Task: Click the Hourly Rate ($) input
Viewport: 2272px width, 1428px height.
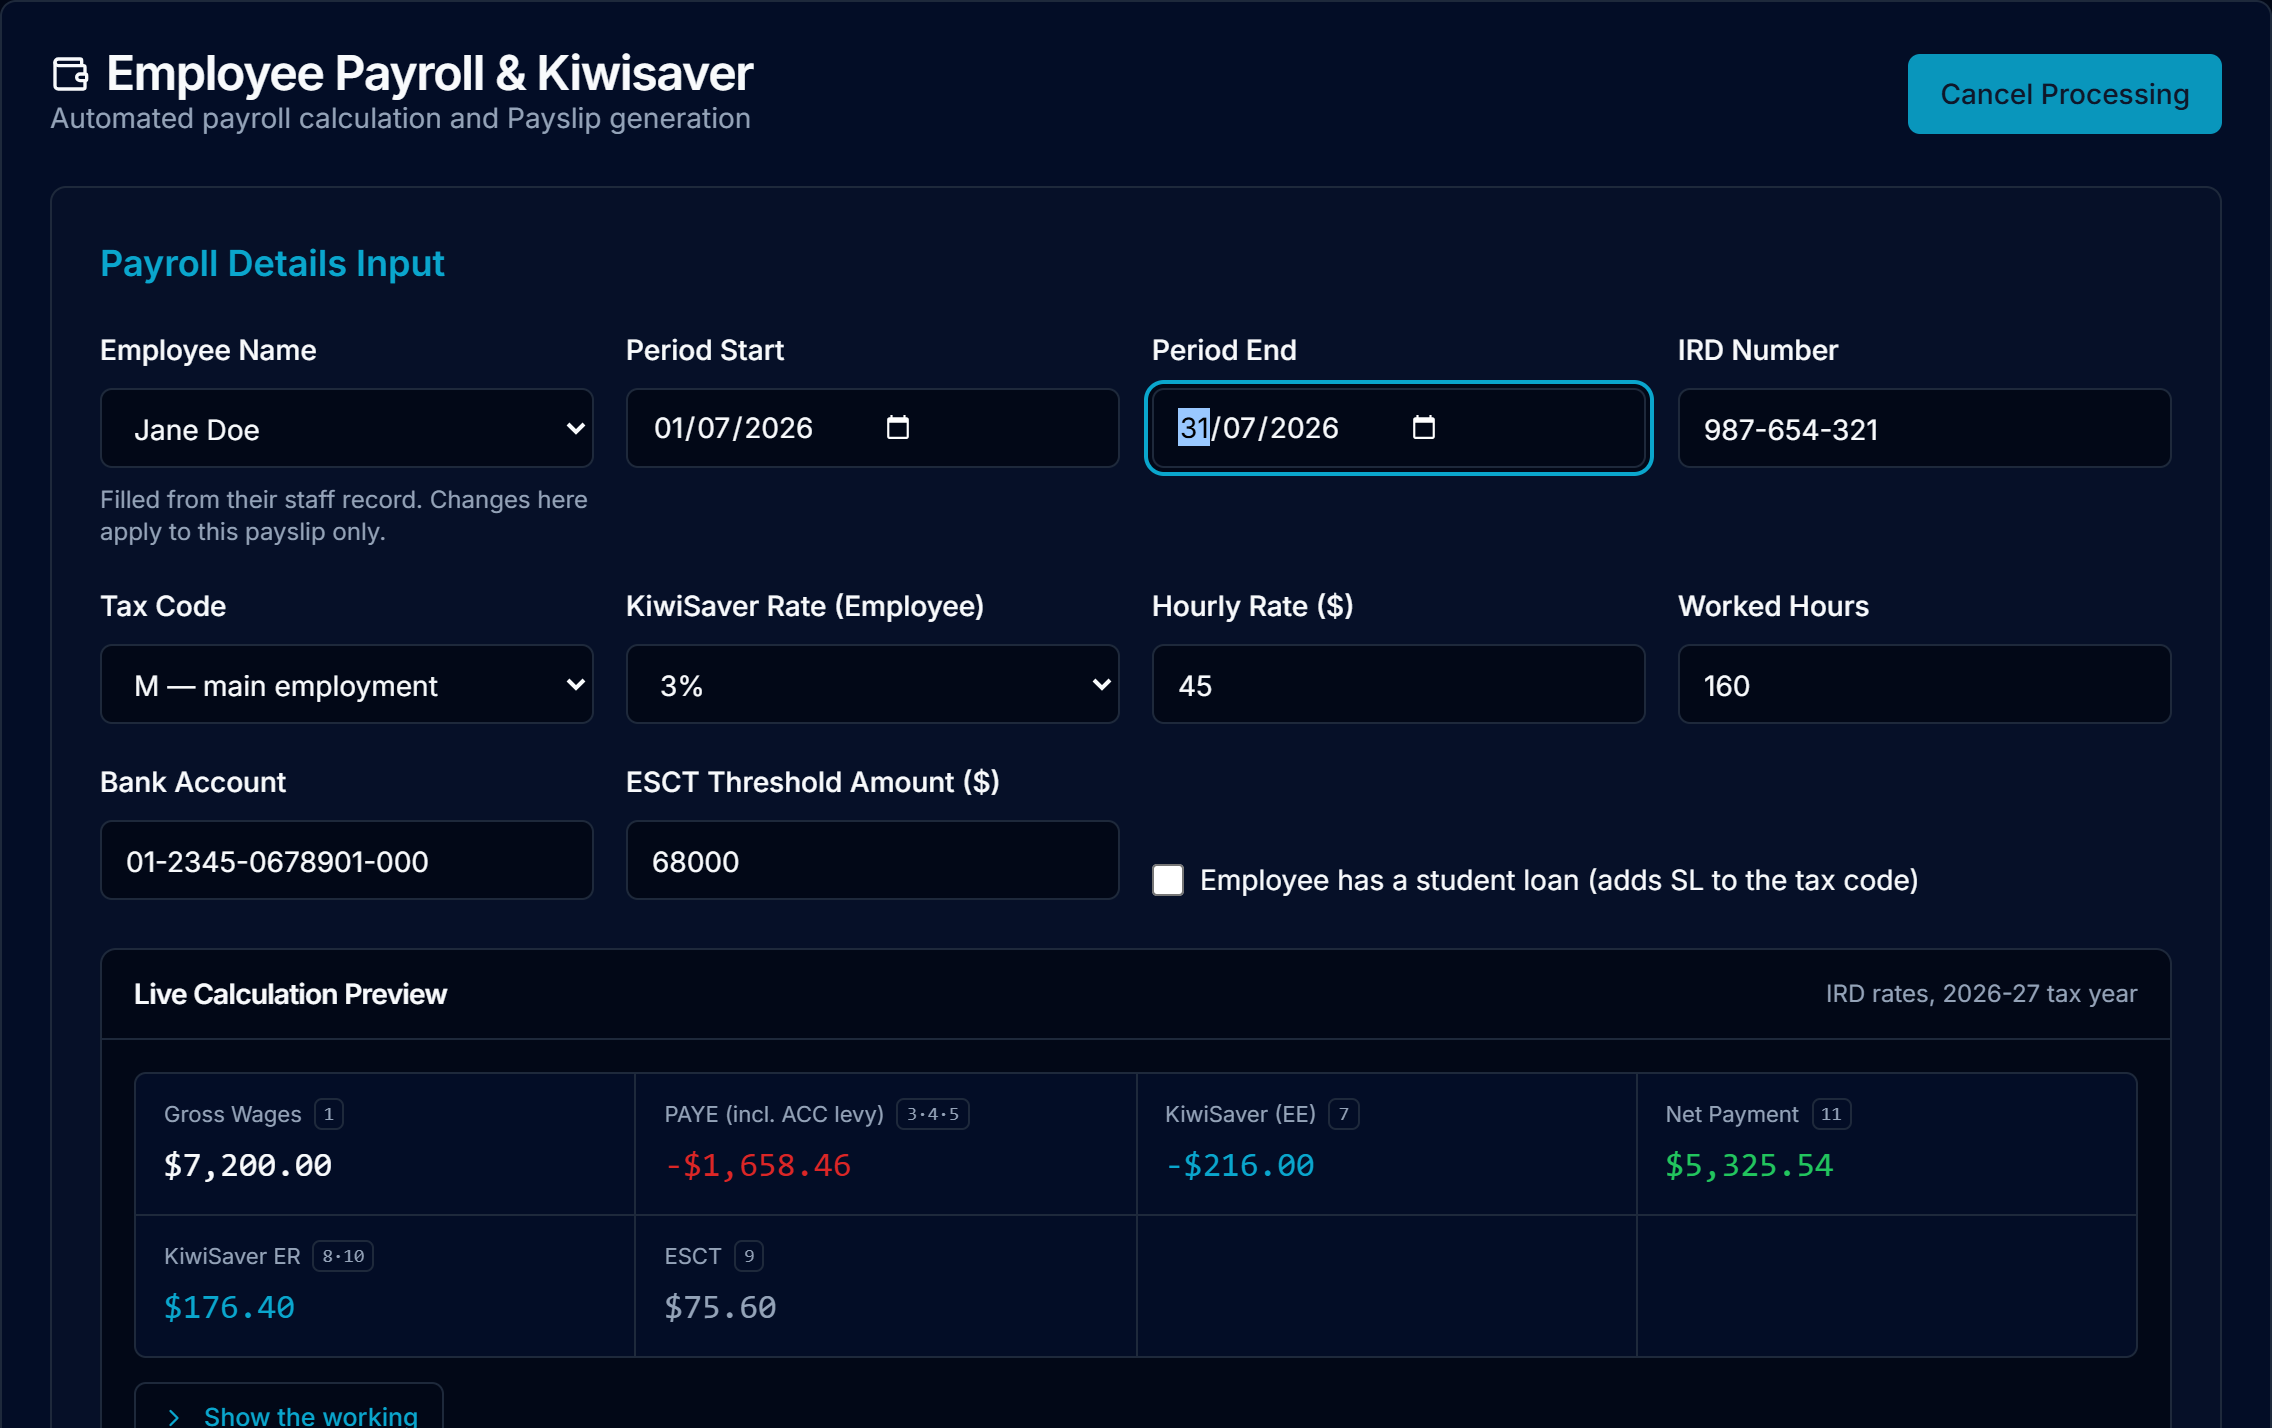Action: (1398, 684)
